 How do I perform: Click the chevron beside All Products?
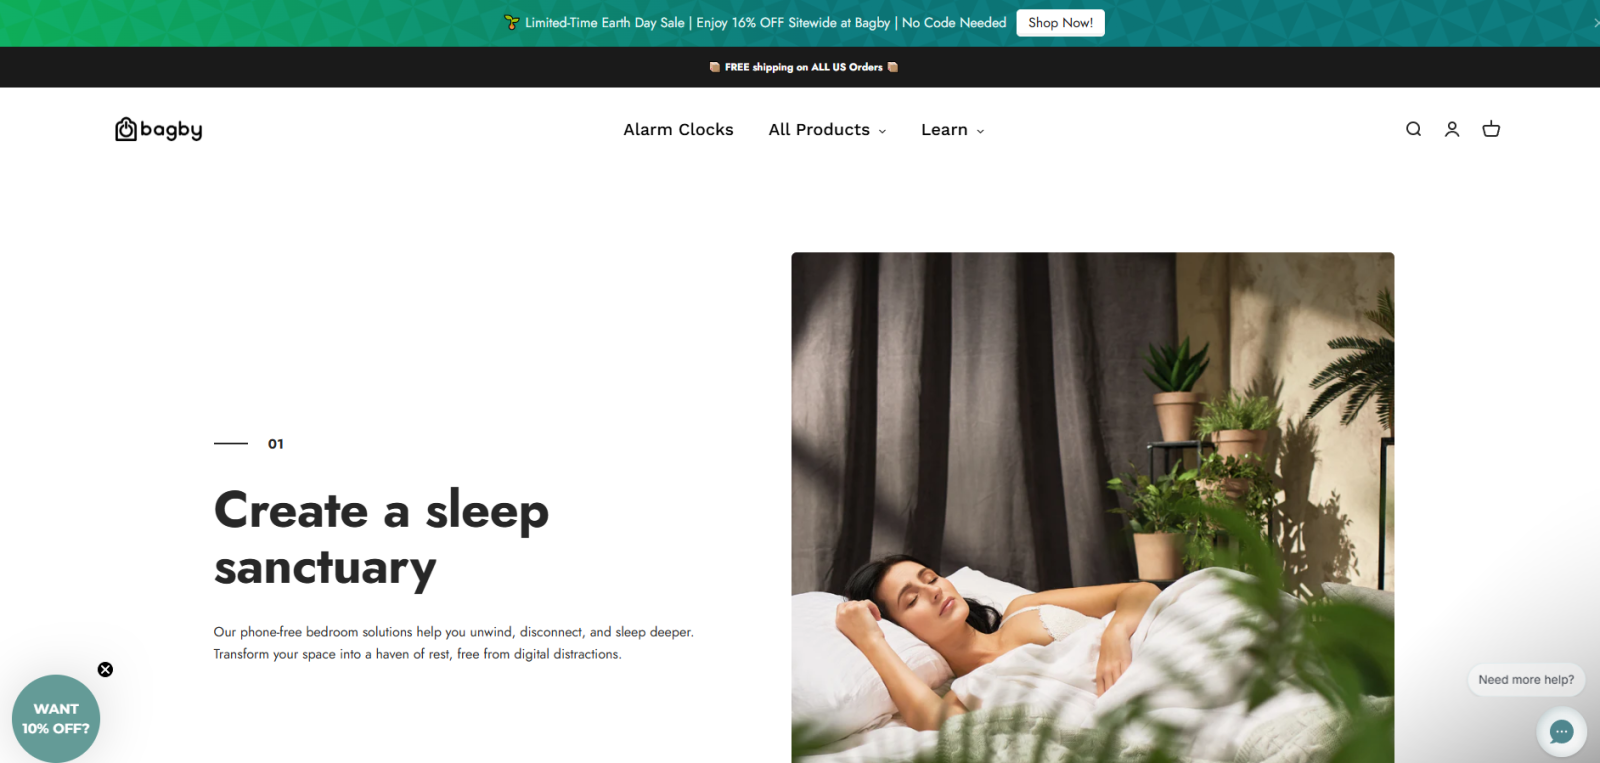point(882,131)
